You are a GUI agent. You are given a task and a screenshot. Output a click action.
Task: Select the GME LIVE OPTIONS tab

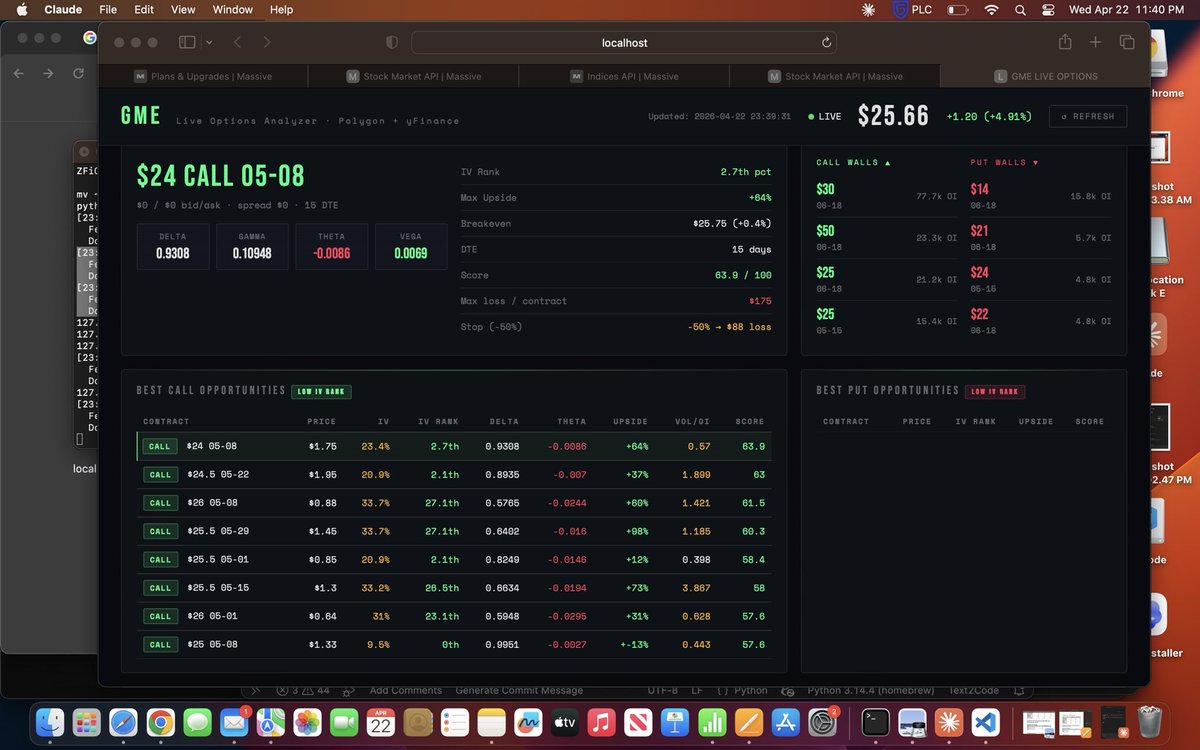(x=1045, y=76)
